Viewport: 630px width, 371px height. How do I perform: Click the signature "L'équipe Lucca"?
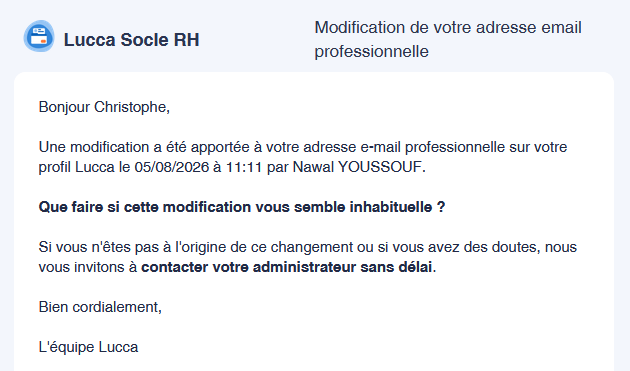(x=88, y=347)
